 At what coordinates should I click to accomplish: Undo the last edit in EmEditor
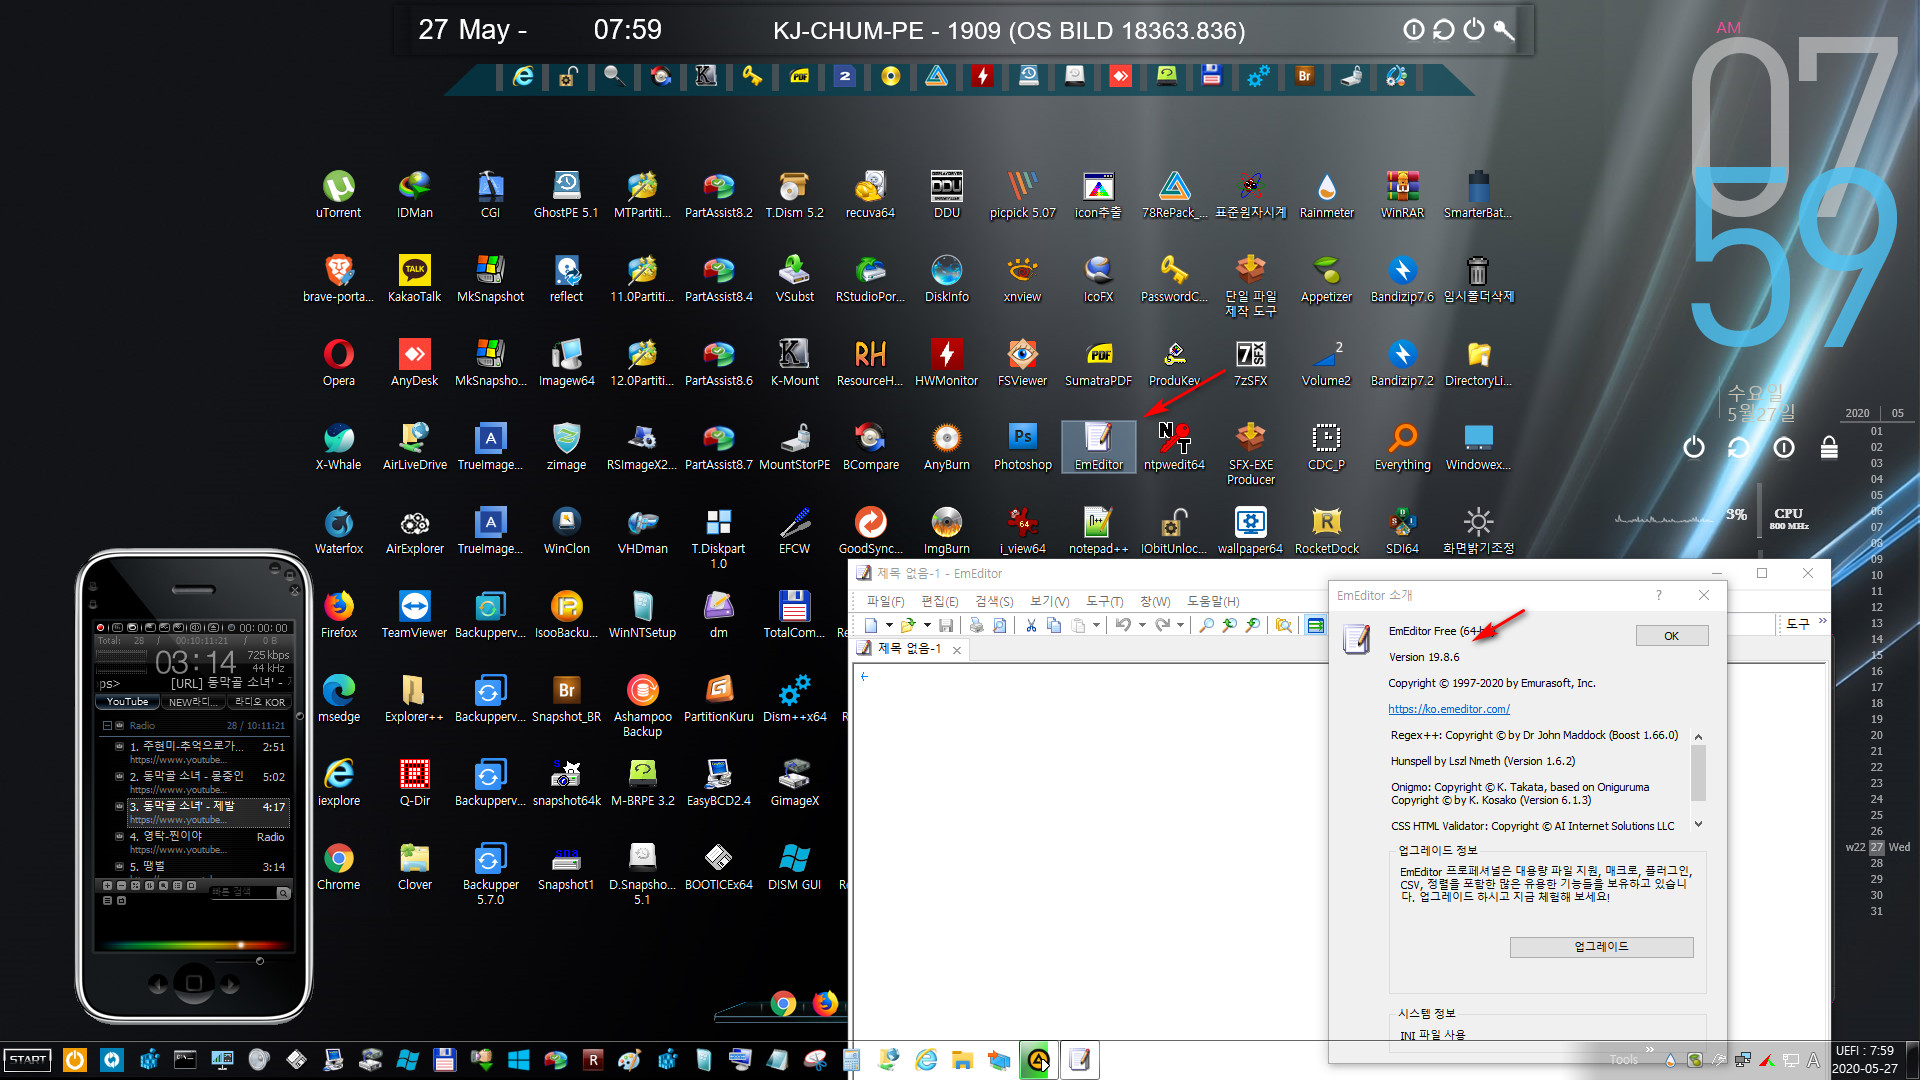click(x=1124, y=625)
